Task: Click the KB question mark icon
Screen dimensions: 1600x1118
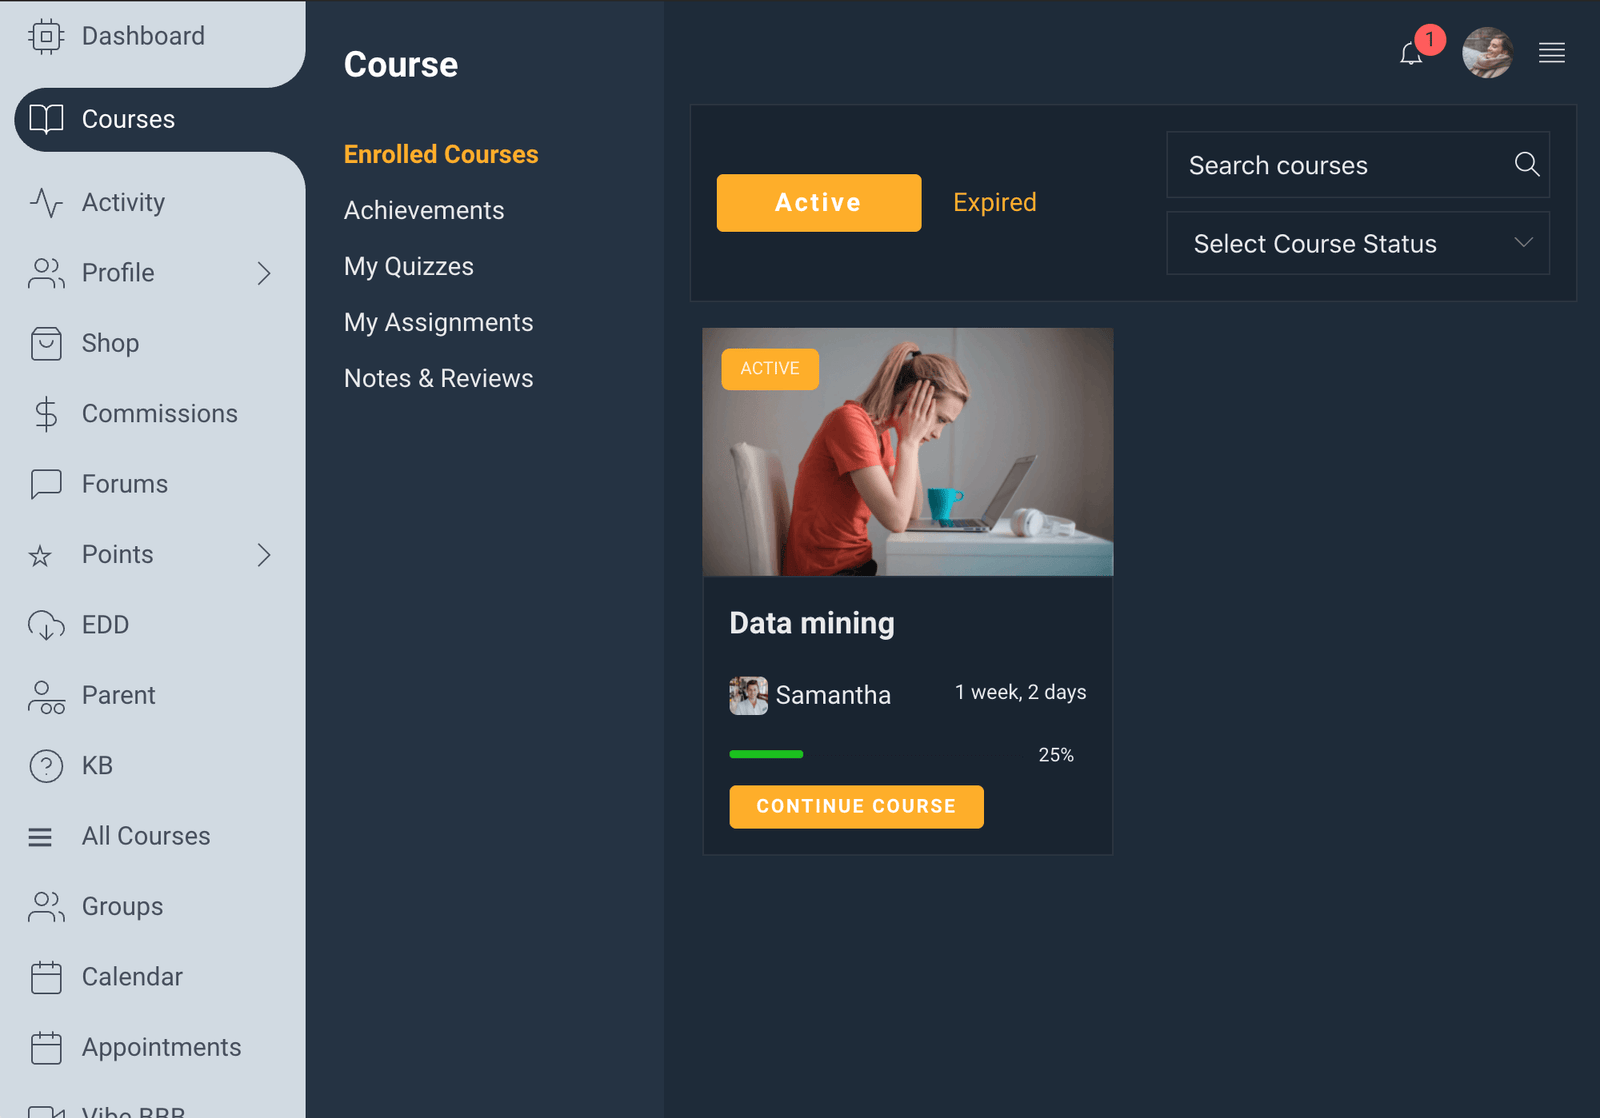Action: pos(46,766)
